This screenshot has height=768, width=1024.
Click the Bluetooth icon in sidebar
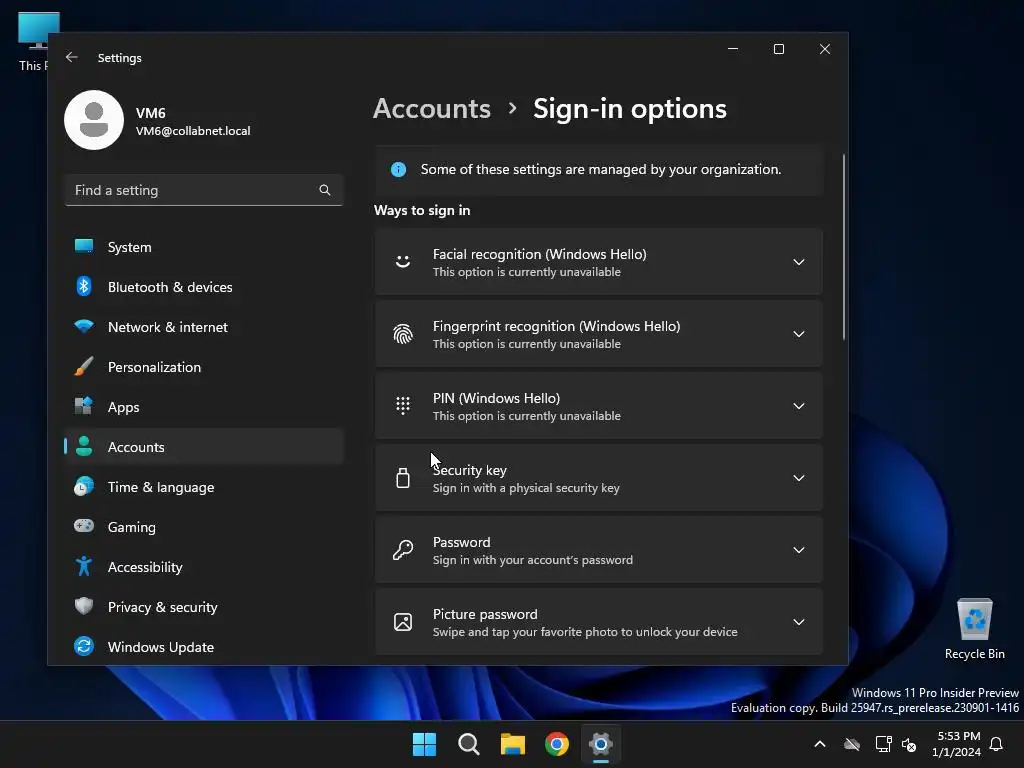point(84,286)
